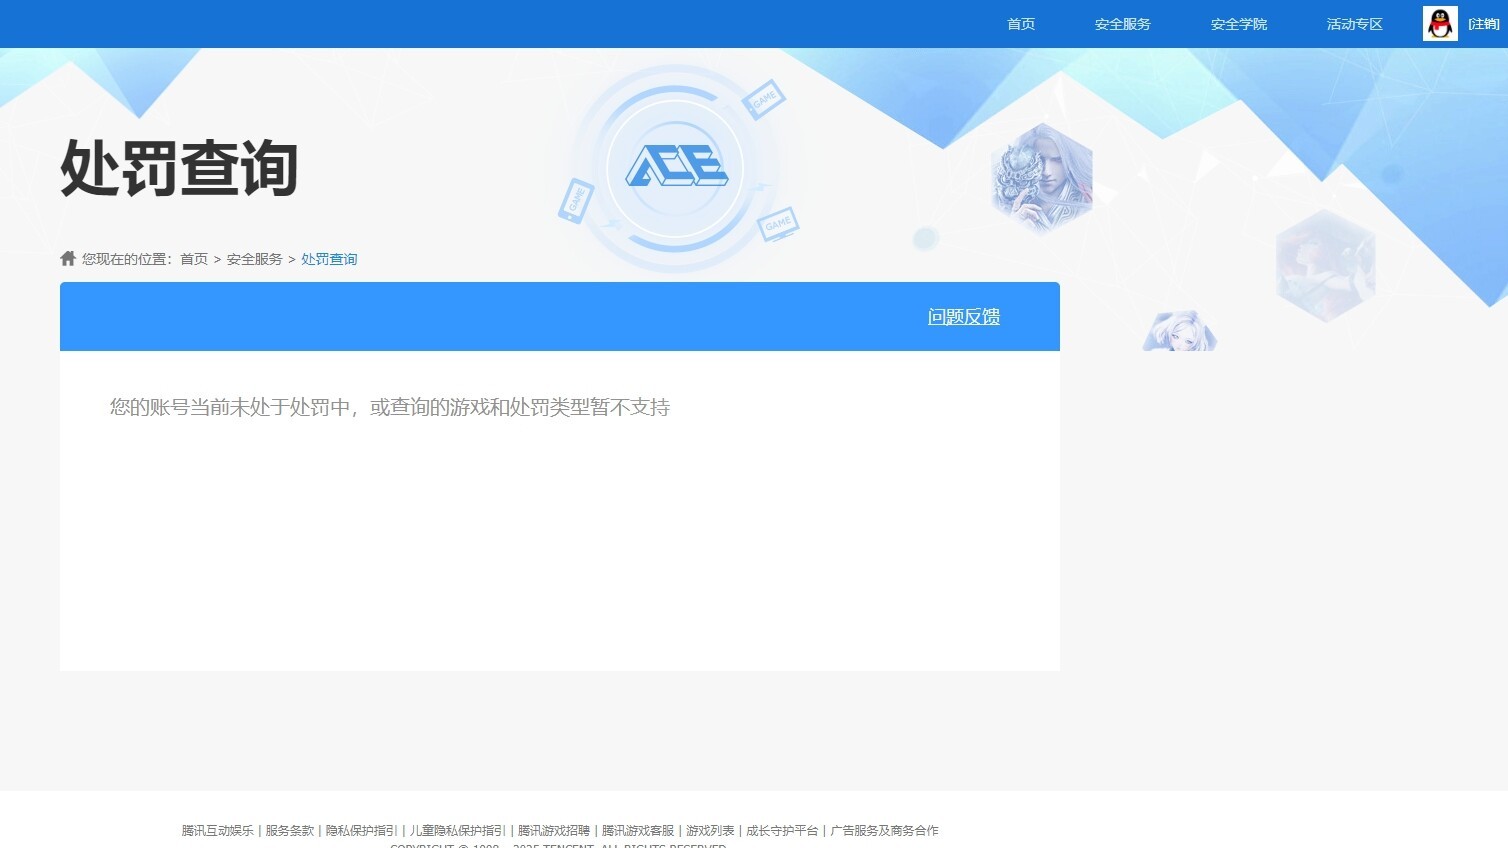Image resolution: width=1508 pixels, height=848 pixels.
Task: Click 首页 in the breadcrumb trail
Action: 194,259
